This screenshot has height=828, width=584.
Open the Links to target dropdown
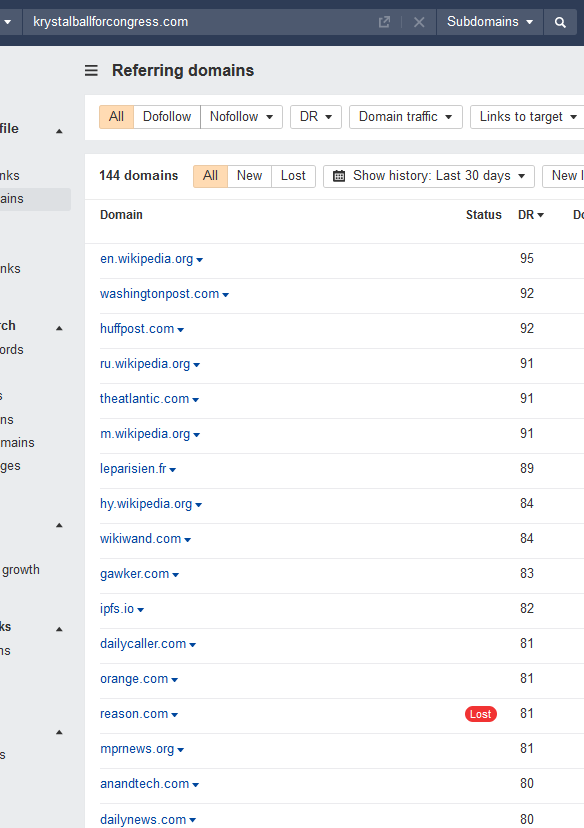[x=527, y=117]
